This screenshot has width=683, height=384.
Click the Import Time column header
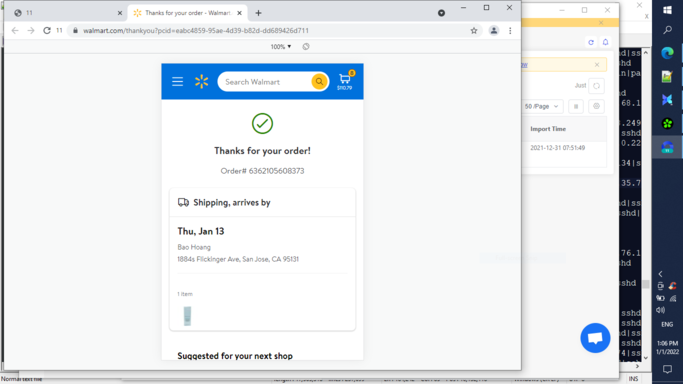[x=548, y=129]
